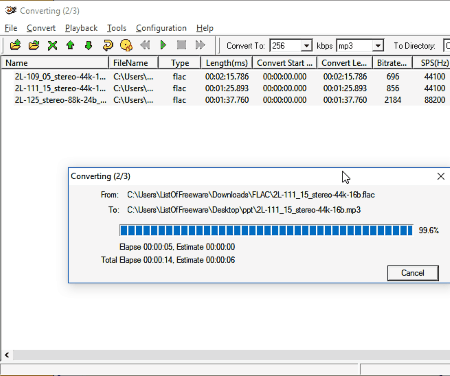Click the To output path in dialog

pos(244,210)
